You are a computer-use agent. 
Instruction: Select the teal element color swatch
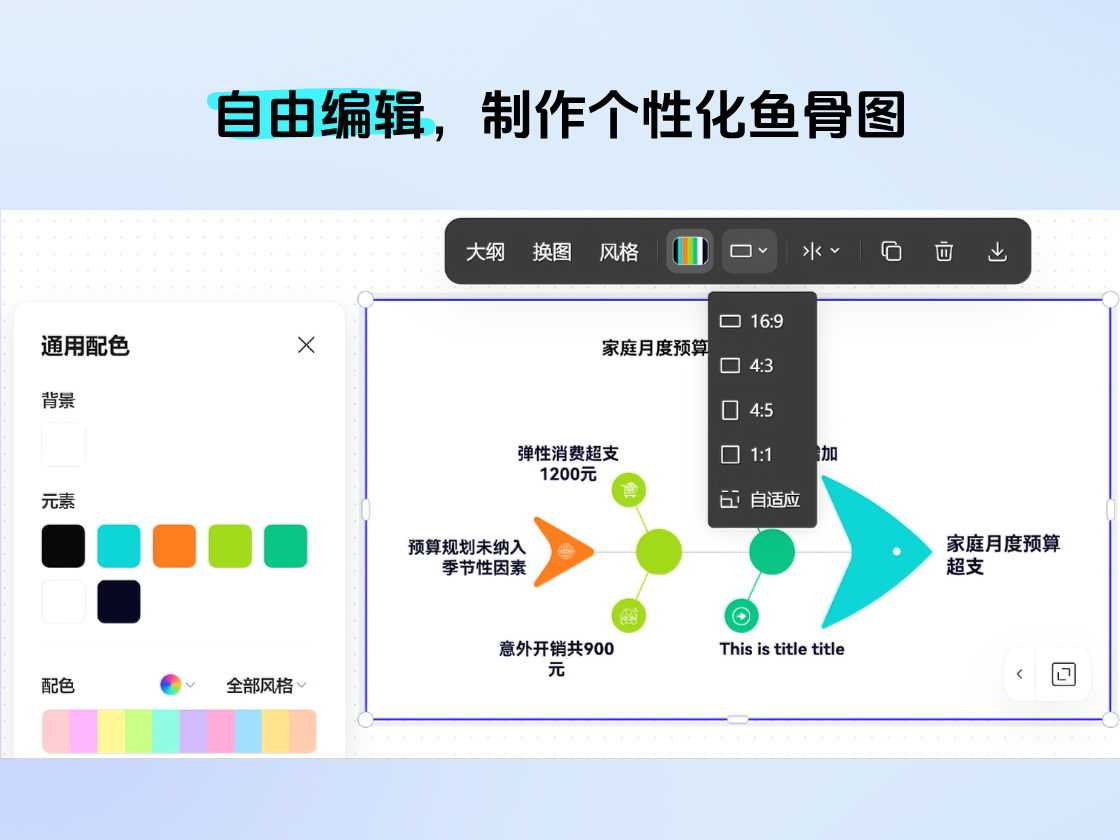[x=118, y=545]
